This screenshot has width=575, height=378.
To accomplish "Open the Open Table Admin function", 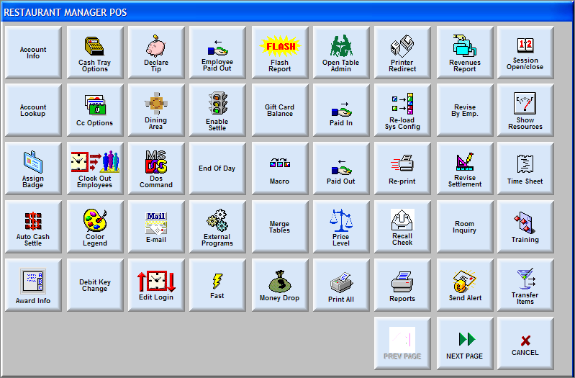I will click(x=341, y=52).
